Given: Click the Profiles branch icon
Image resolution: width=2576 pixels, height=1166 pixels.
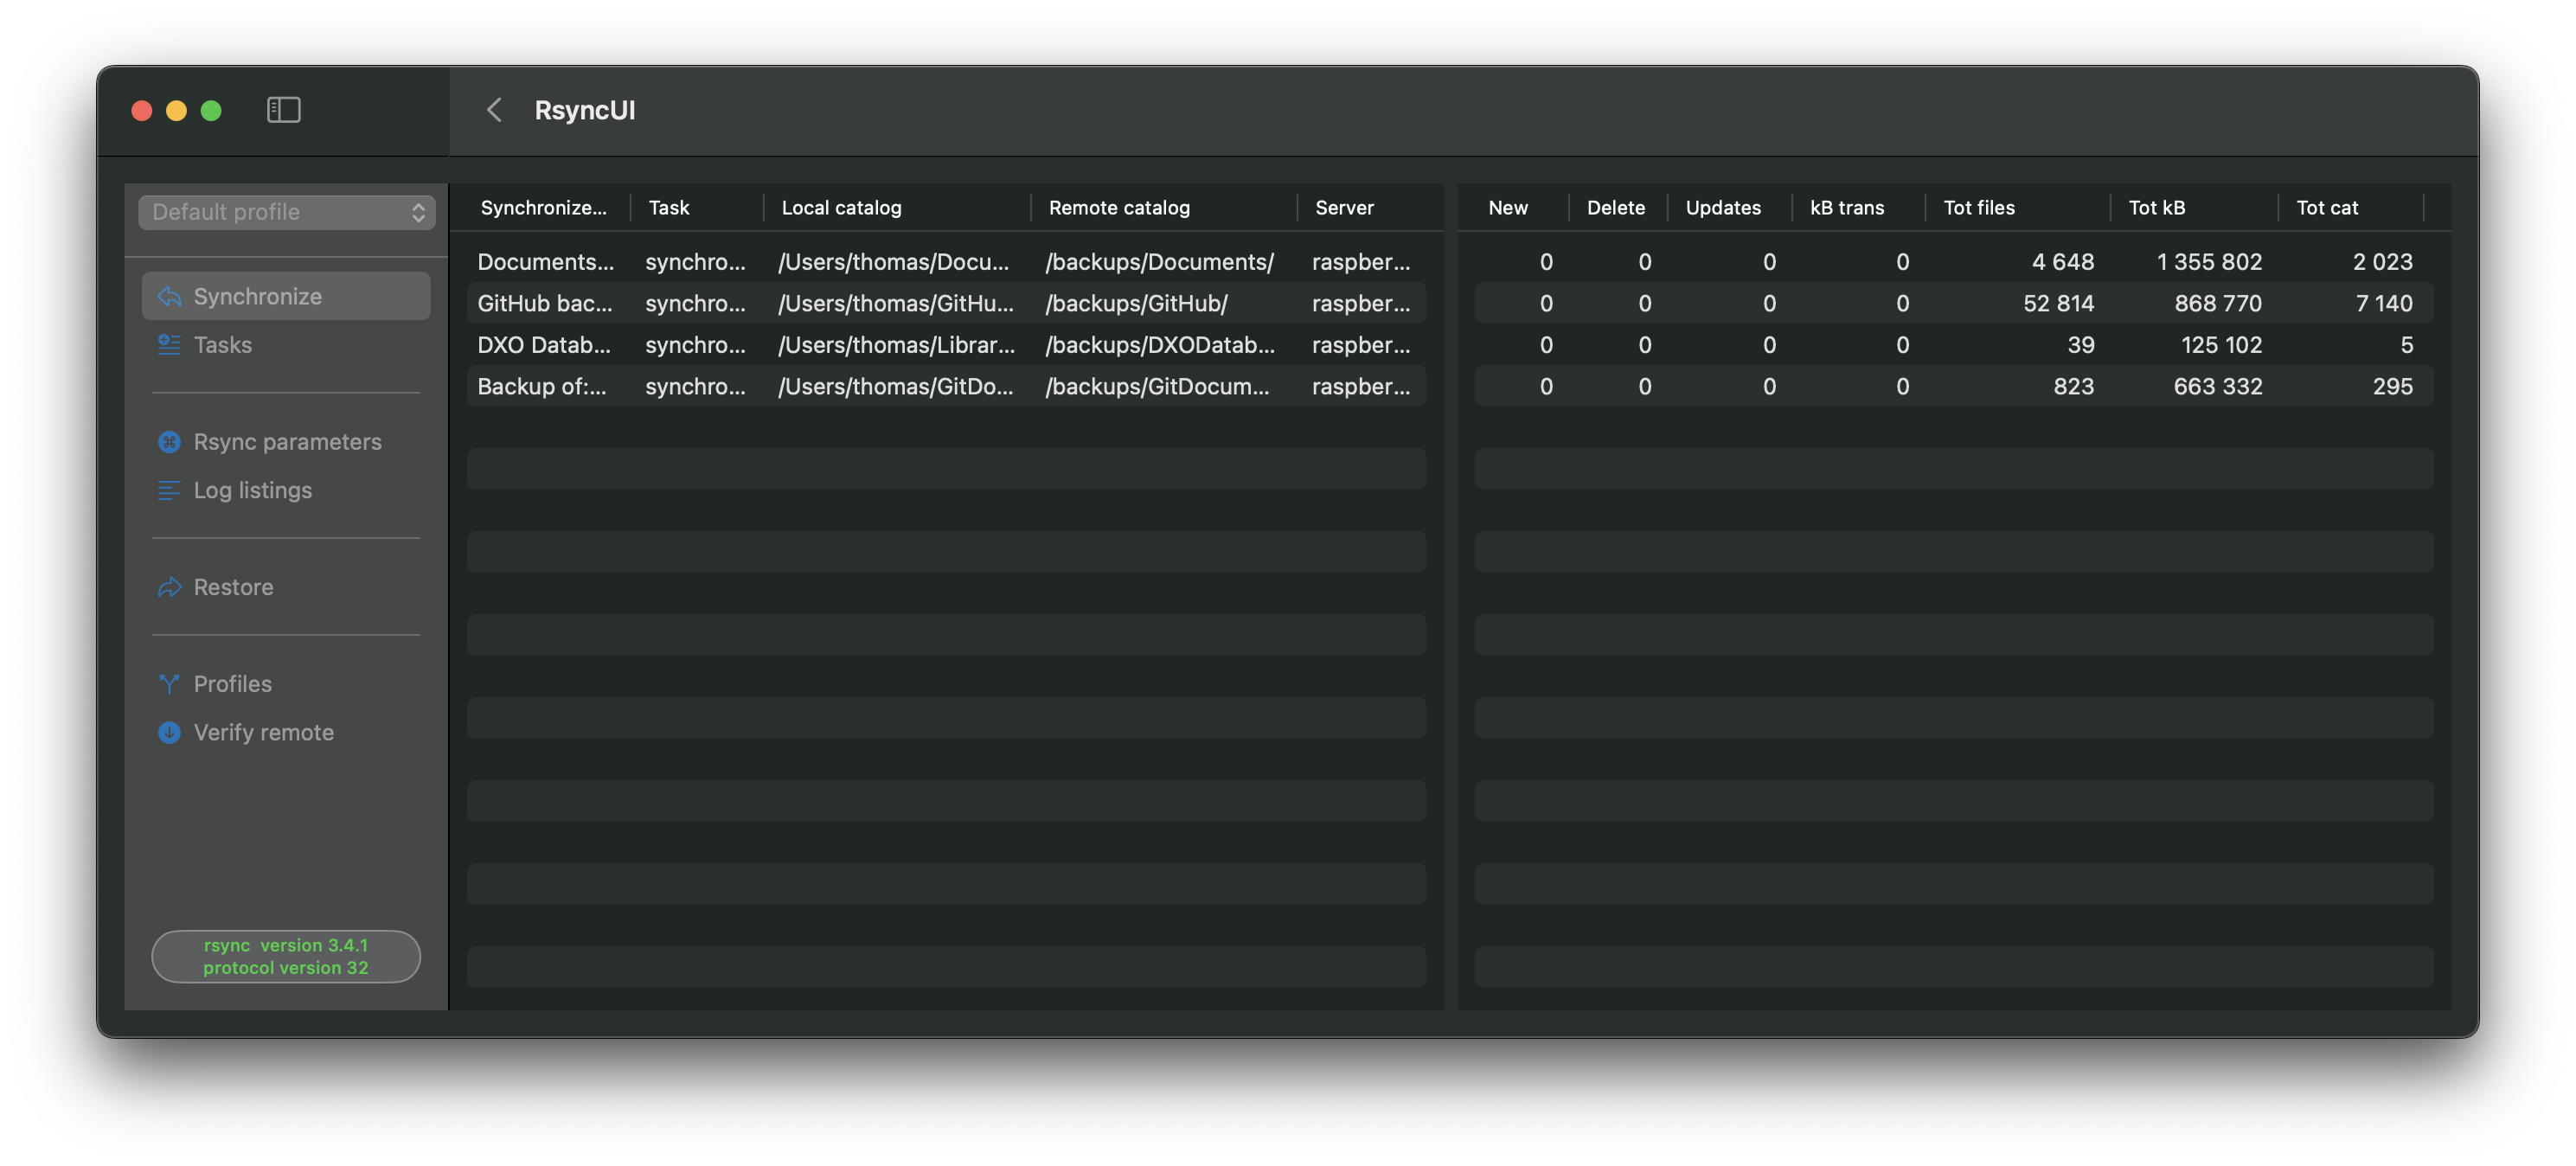Looking at the screenshot, I should pos(169,684).
